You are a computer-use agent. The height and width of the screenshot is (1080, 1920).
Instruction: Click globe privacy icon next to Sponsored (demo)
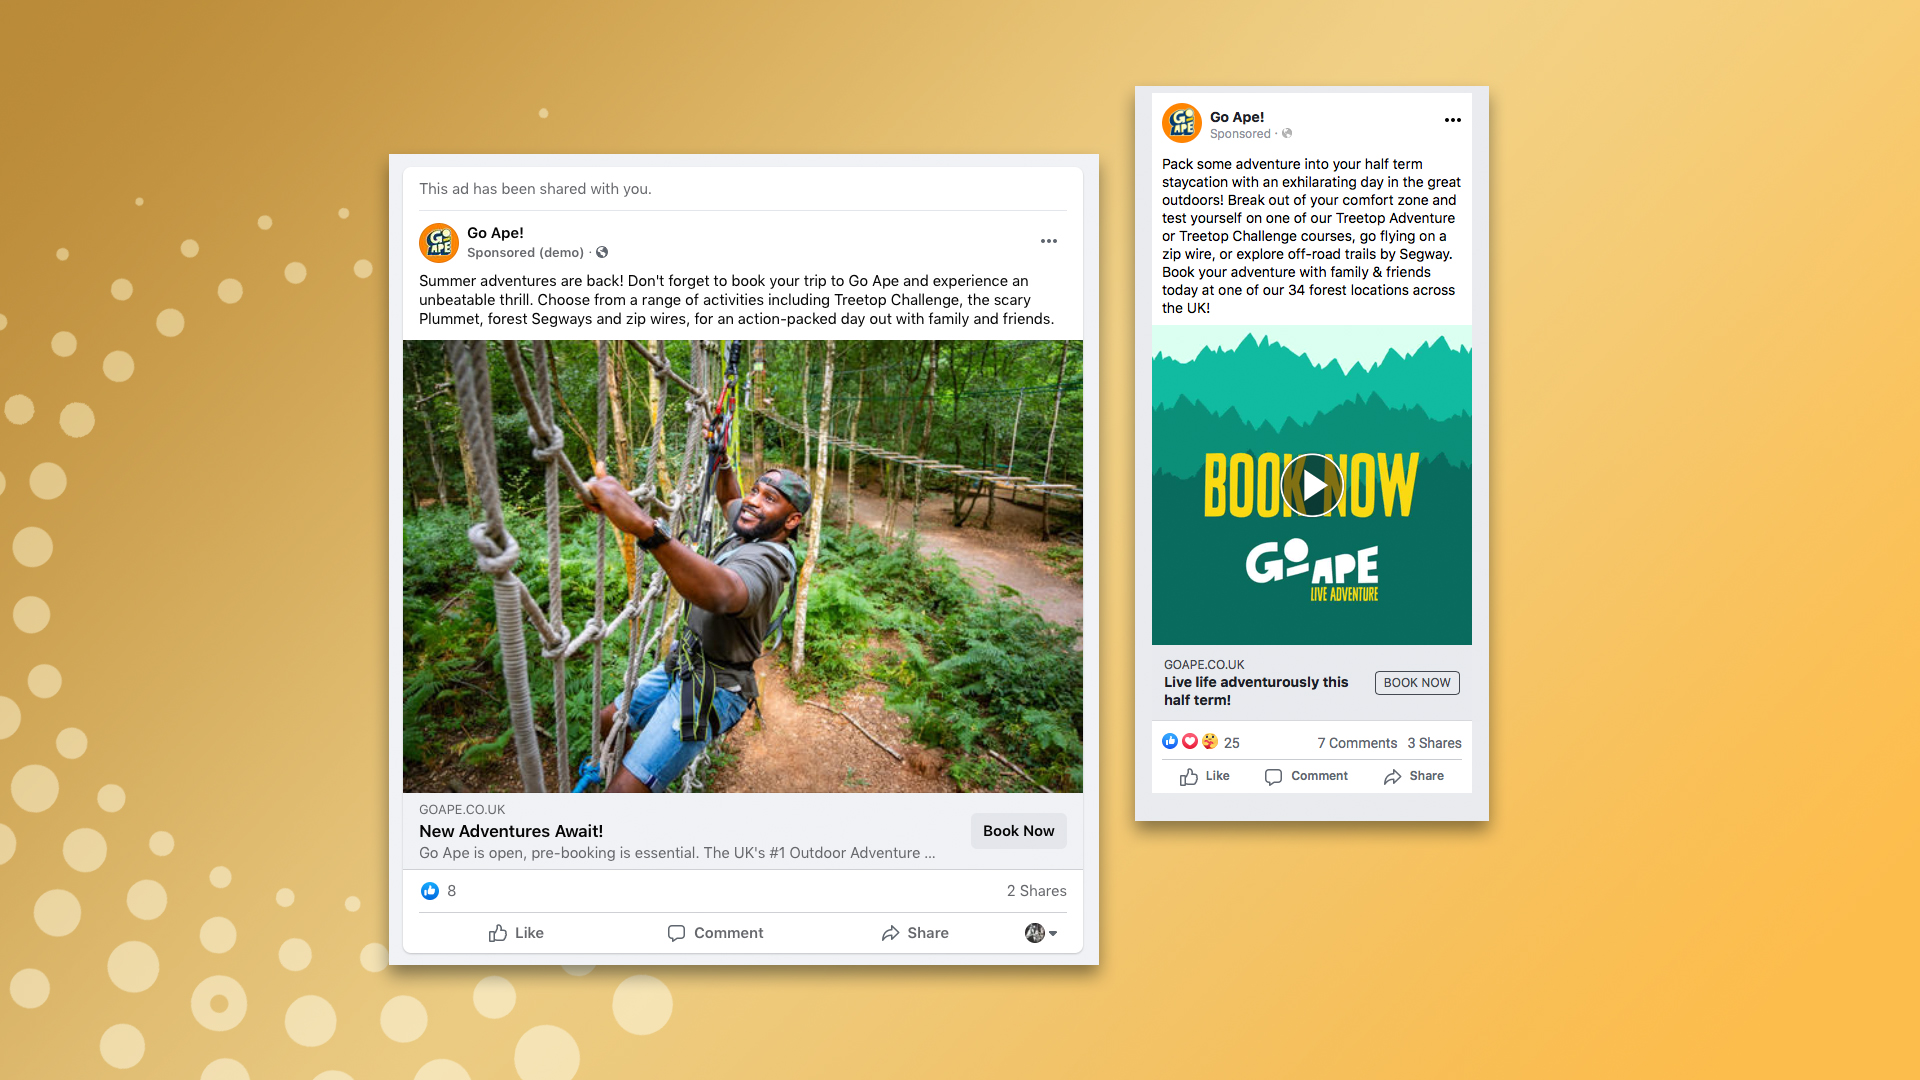pos(602,253)
